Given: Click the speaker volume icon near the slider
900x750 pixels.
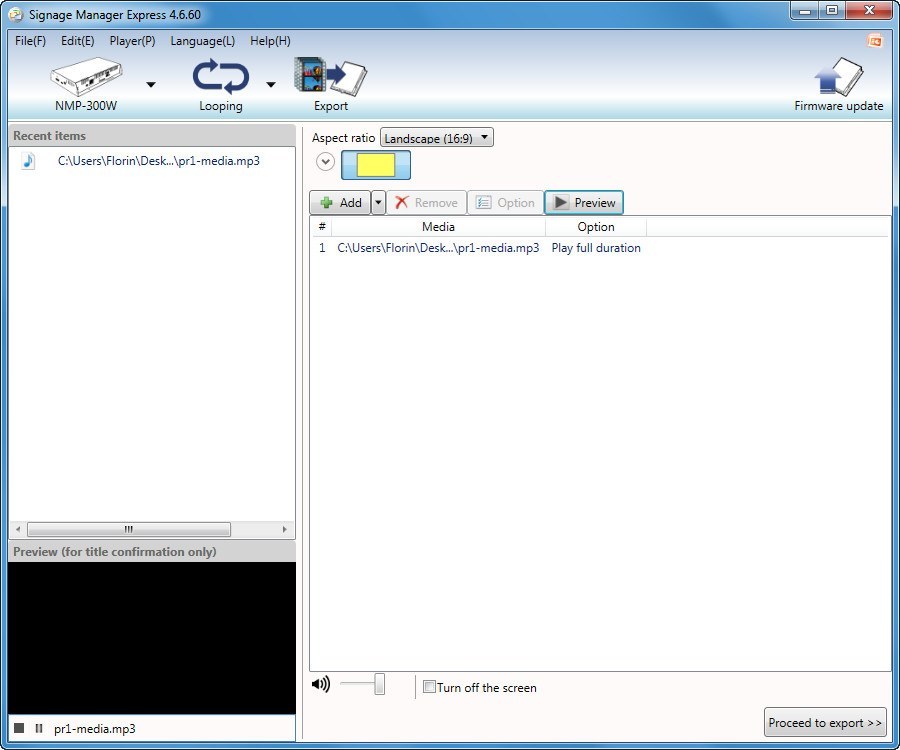Looking at the screenshot, I should pos(320,683).
